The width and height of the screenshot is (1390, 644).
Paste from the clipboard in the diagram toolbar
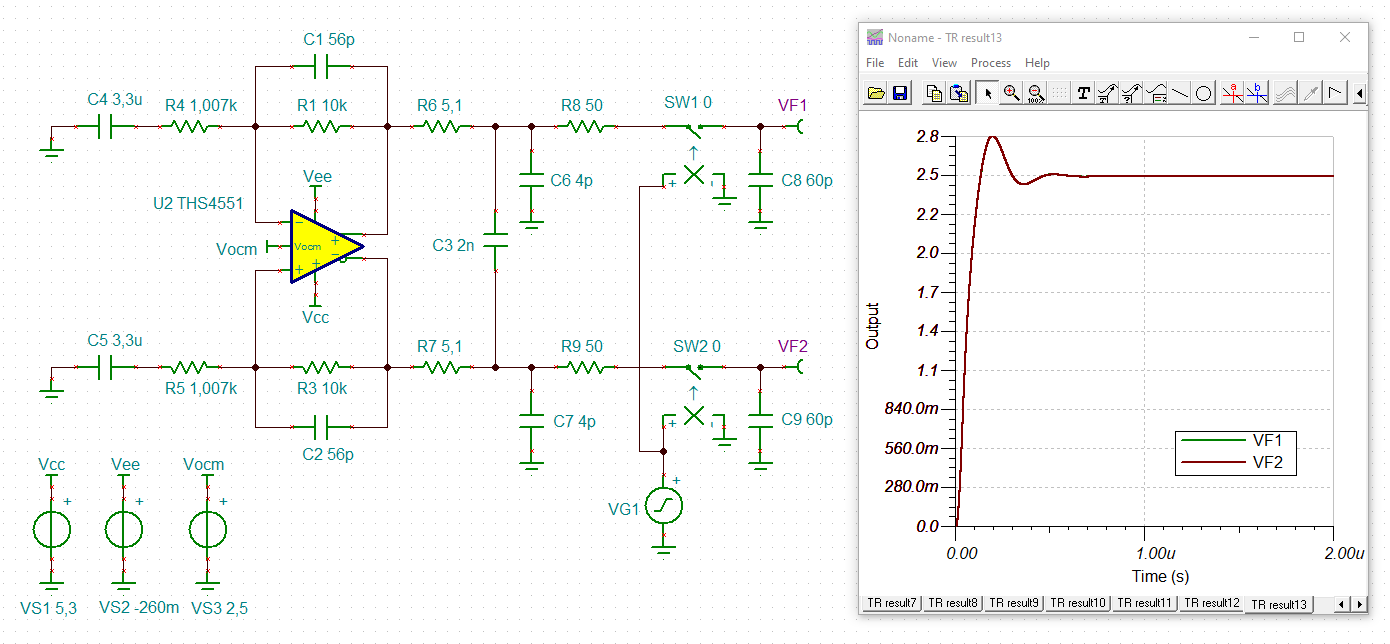click(x=957, y=93)
